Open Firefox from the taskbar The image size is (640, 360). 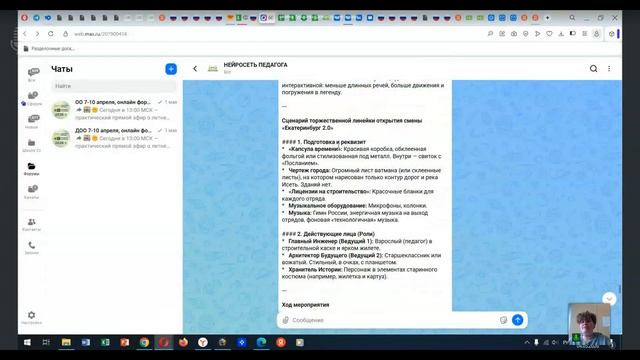pyautogui.click(x=183, y=342)
